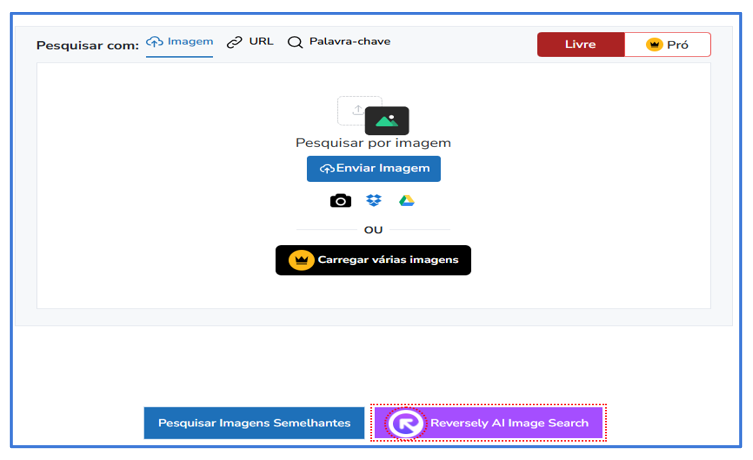
Task: Switch to the Palavra-chave tab
Action: click(349, 42)
